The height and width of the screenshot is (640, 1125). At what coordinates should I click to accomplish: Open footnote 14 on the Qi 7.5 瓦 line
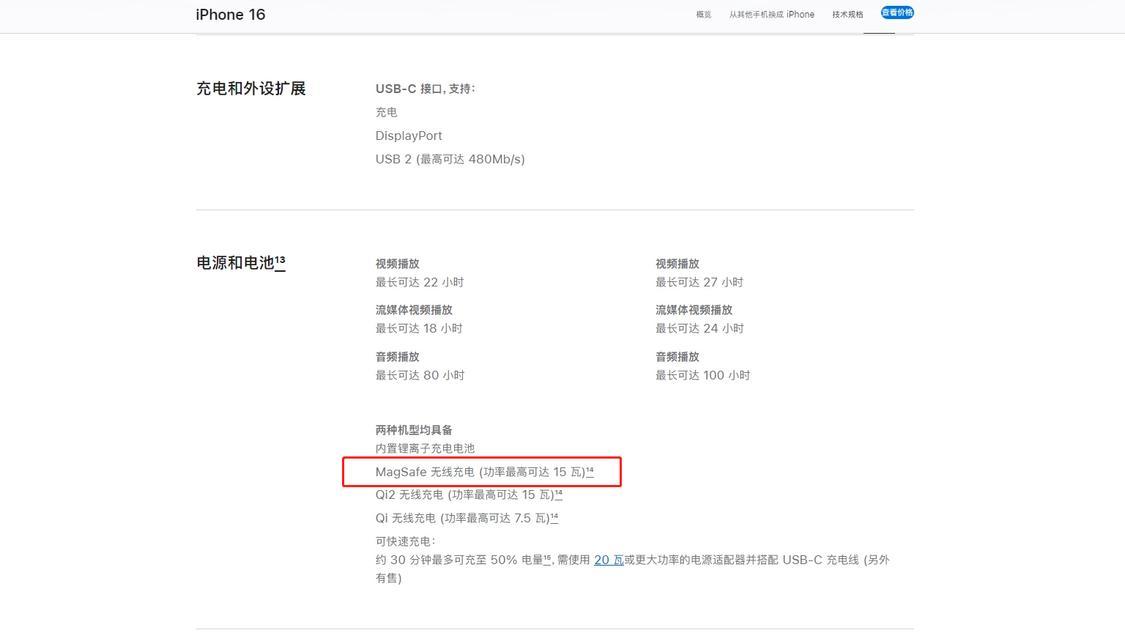click(554, 517)
